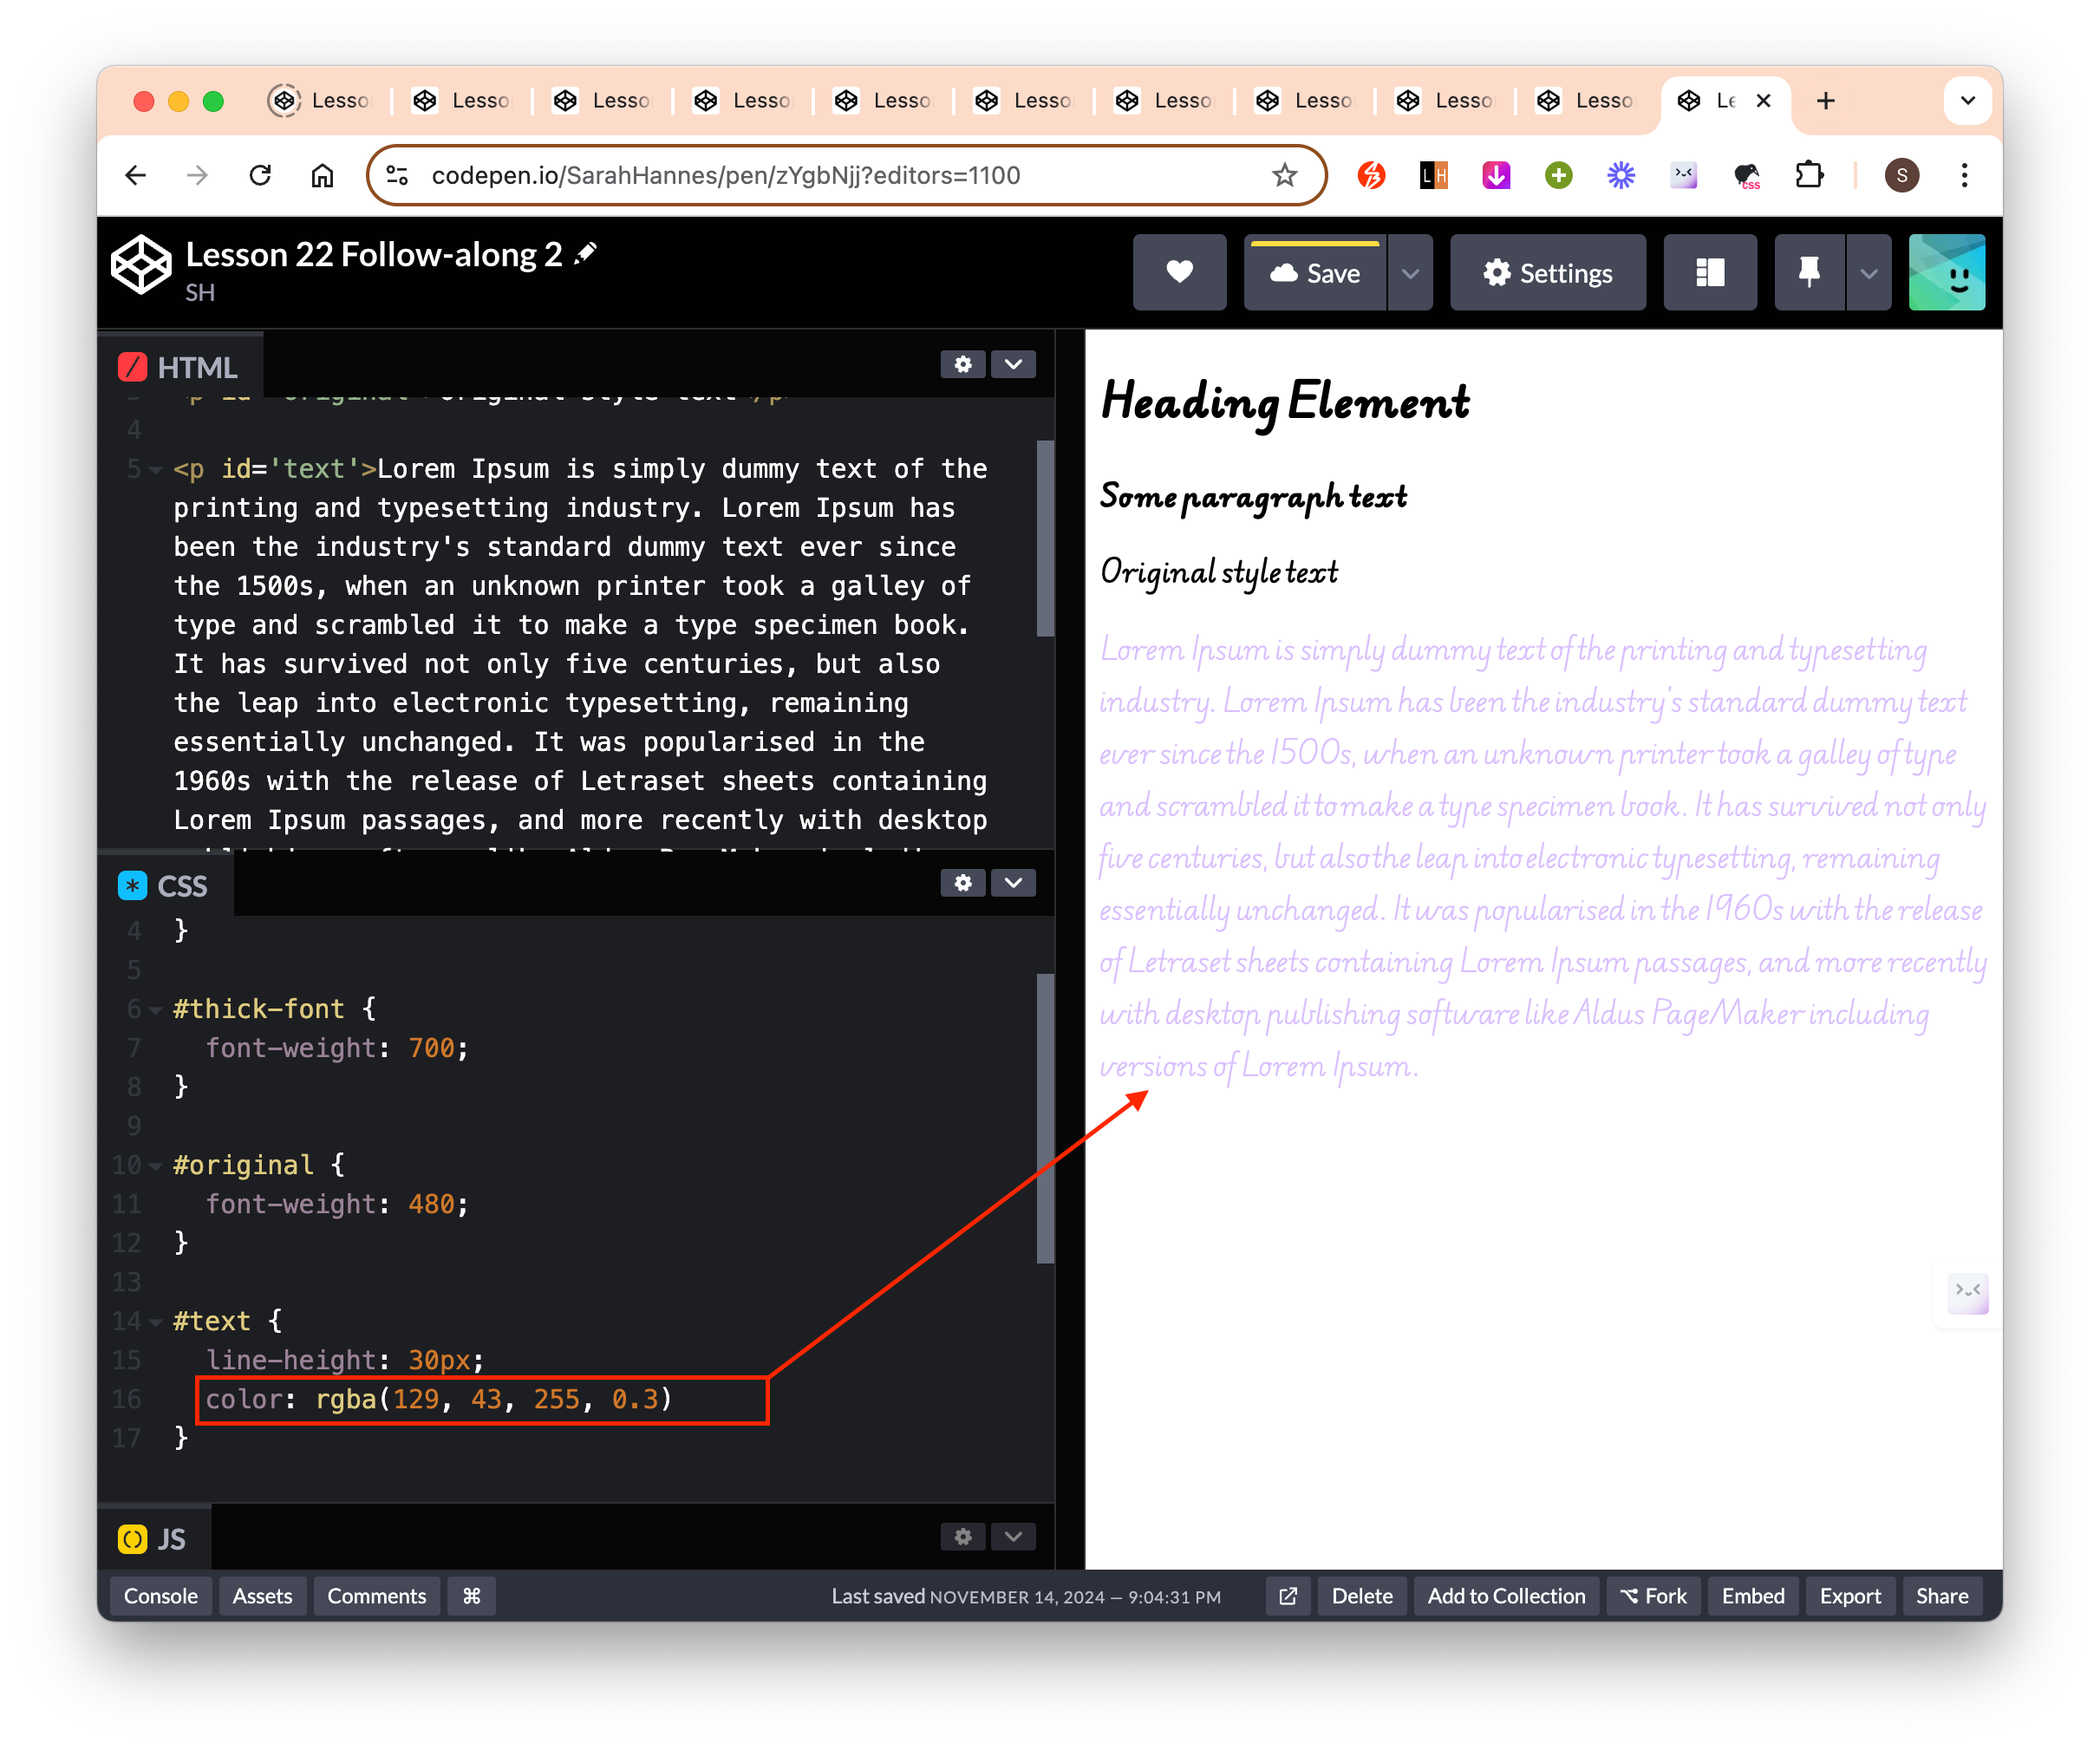Open the Console panel
Image resolution: width=2100 pixels, height=1750 pixels.
pyautogui.click(x=160, y=1596)
